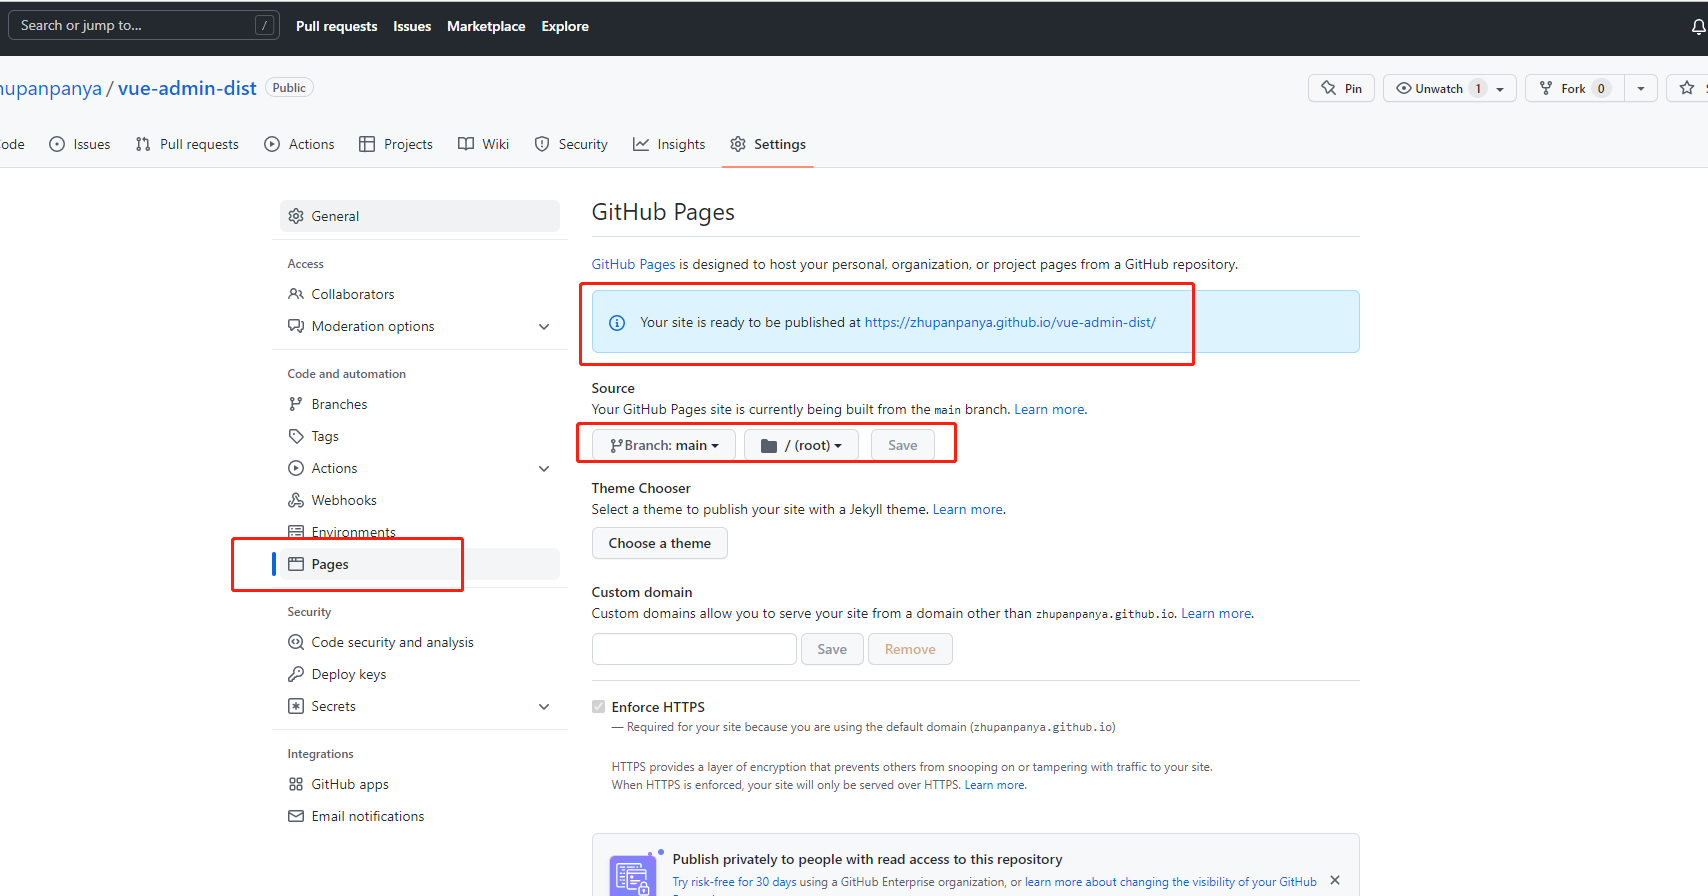Click the custom domain text field
1708x896 pixels.
click(x=694, y=649)
